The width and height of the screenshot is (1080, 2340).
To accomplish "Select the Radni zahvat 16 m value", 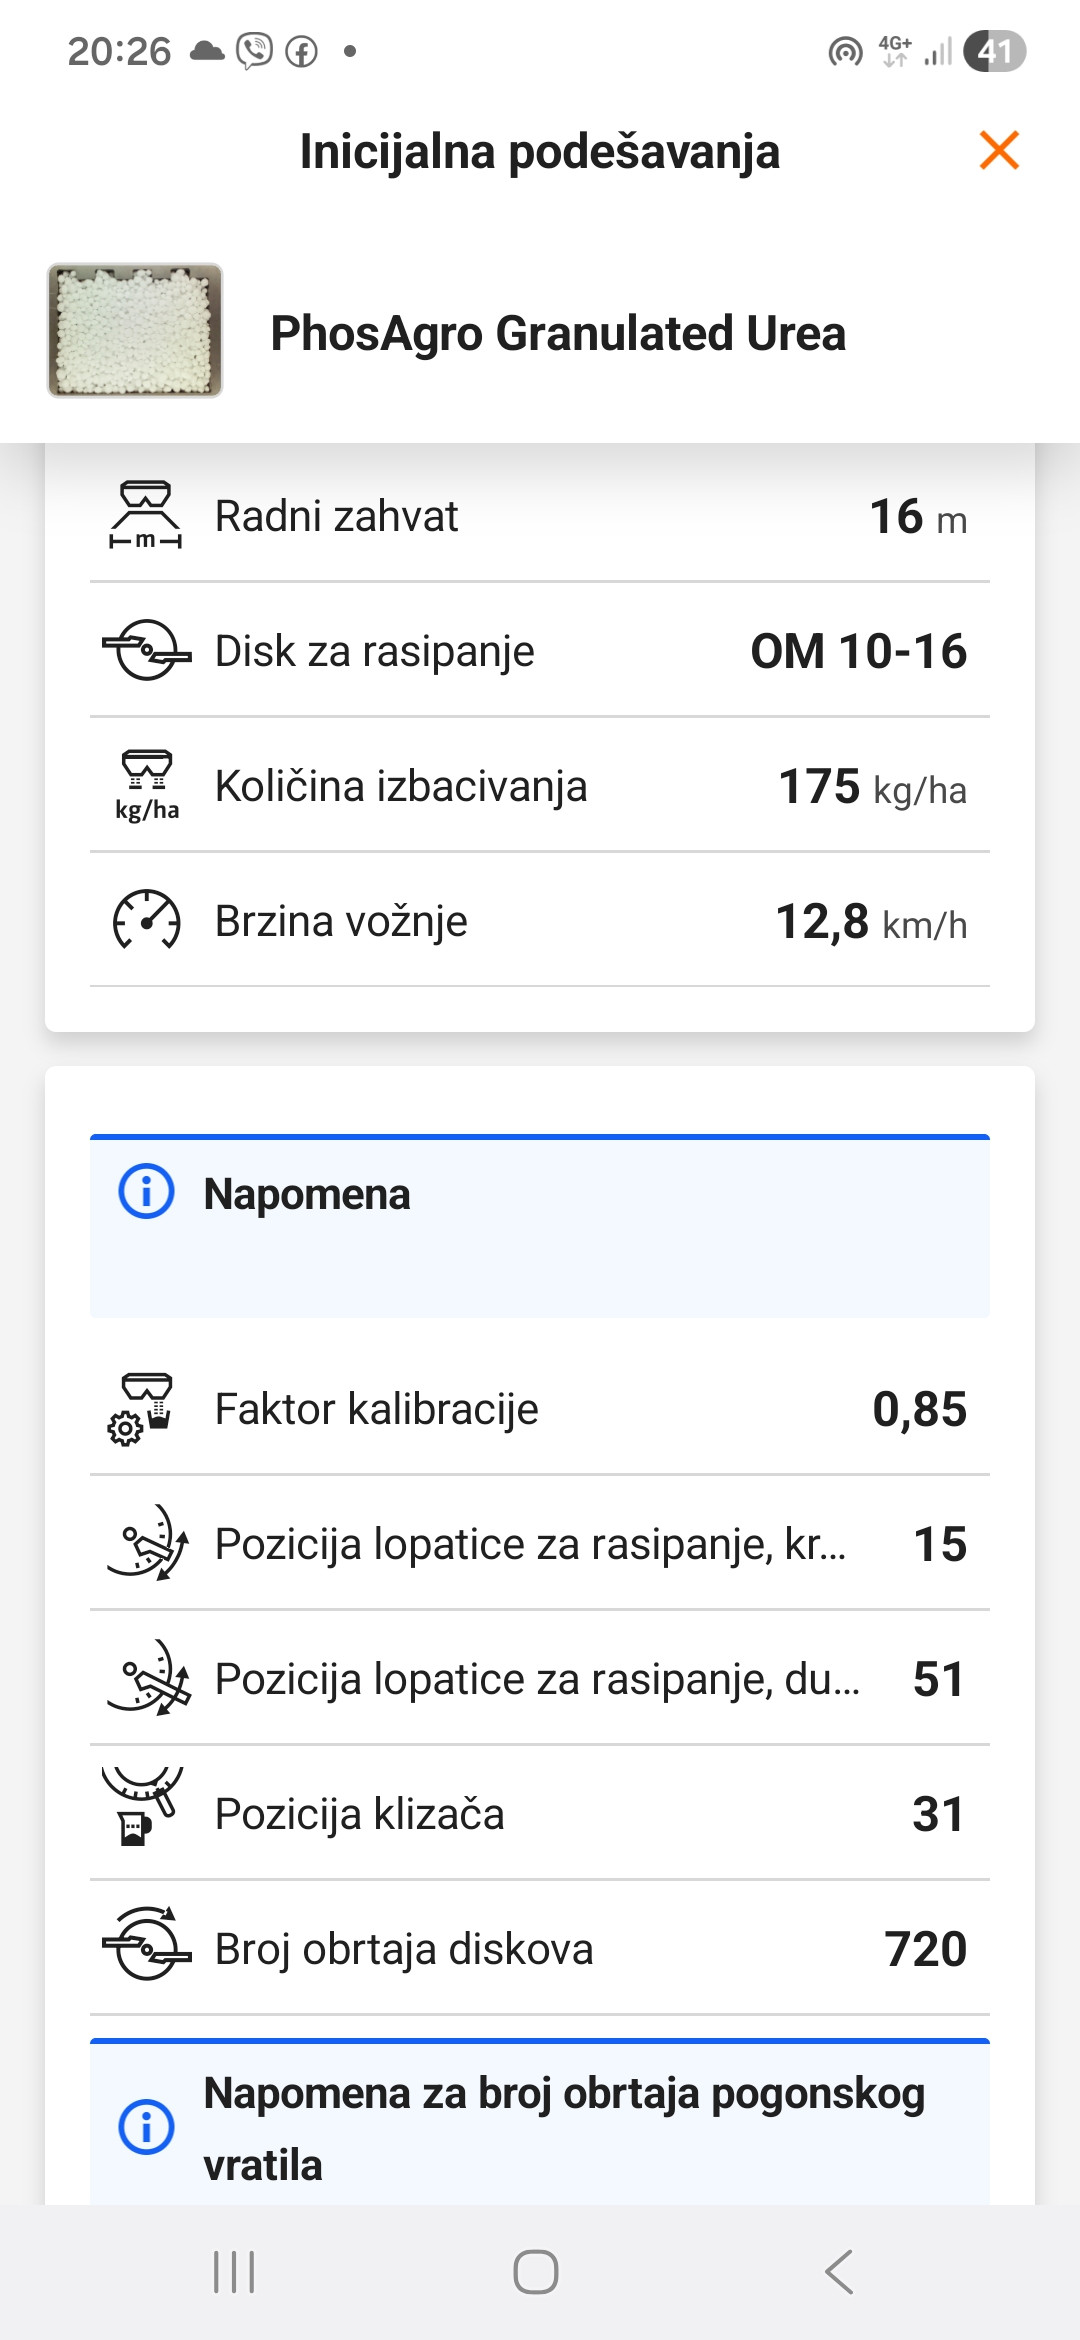I will point(917,517).
